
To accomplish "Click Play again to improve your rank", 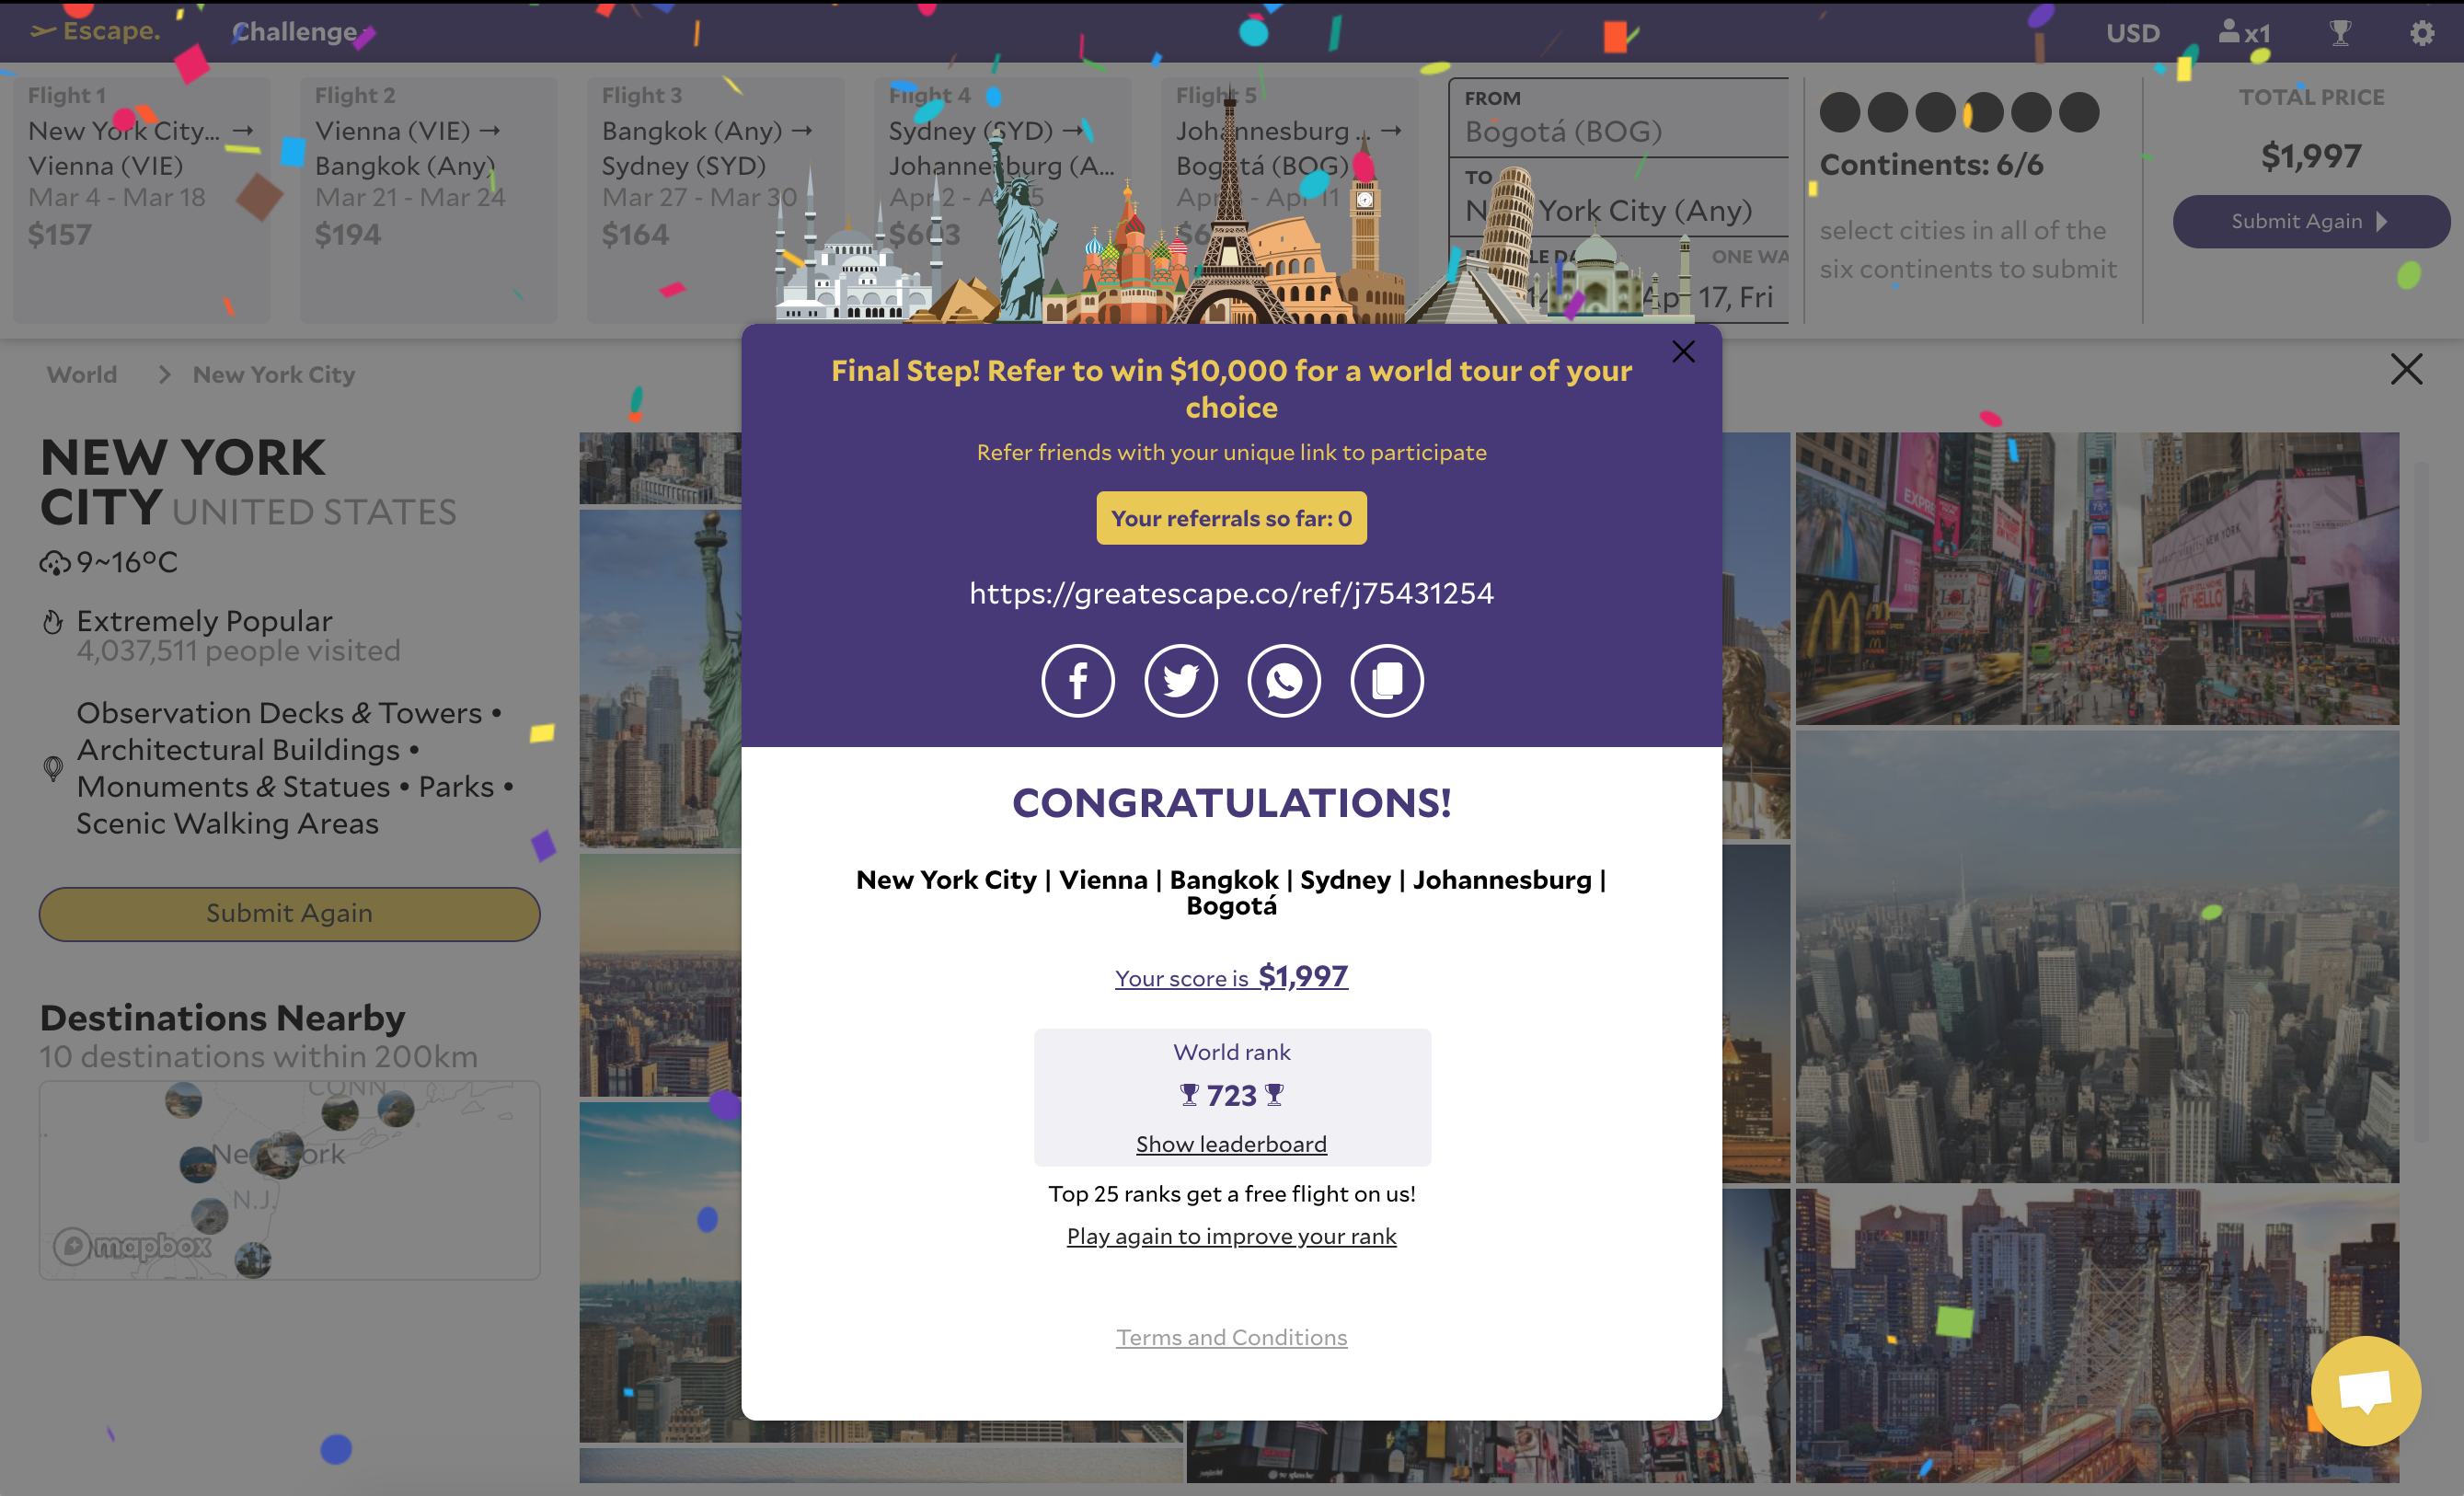I will pos(1231,1236).
